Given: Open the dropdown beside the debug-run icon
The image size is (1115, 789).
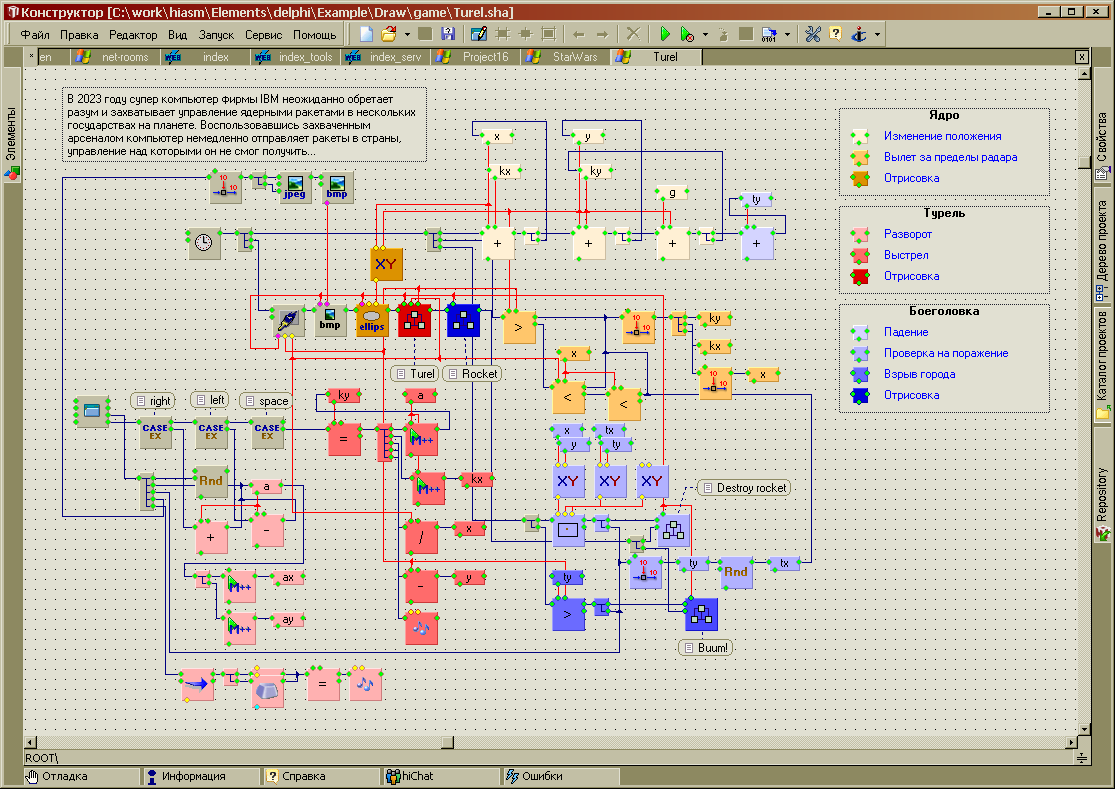Looking at the screenshot, I should [x=706, y=34].
